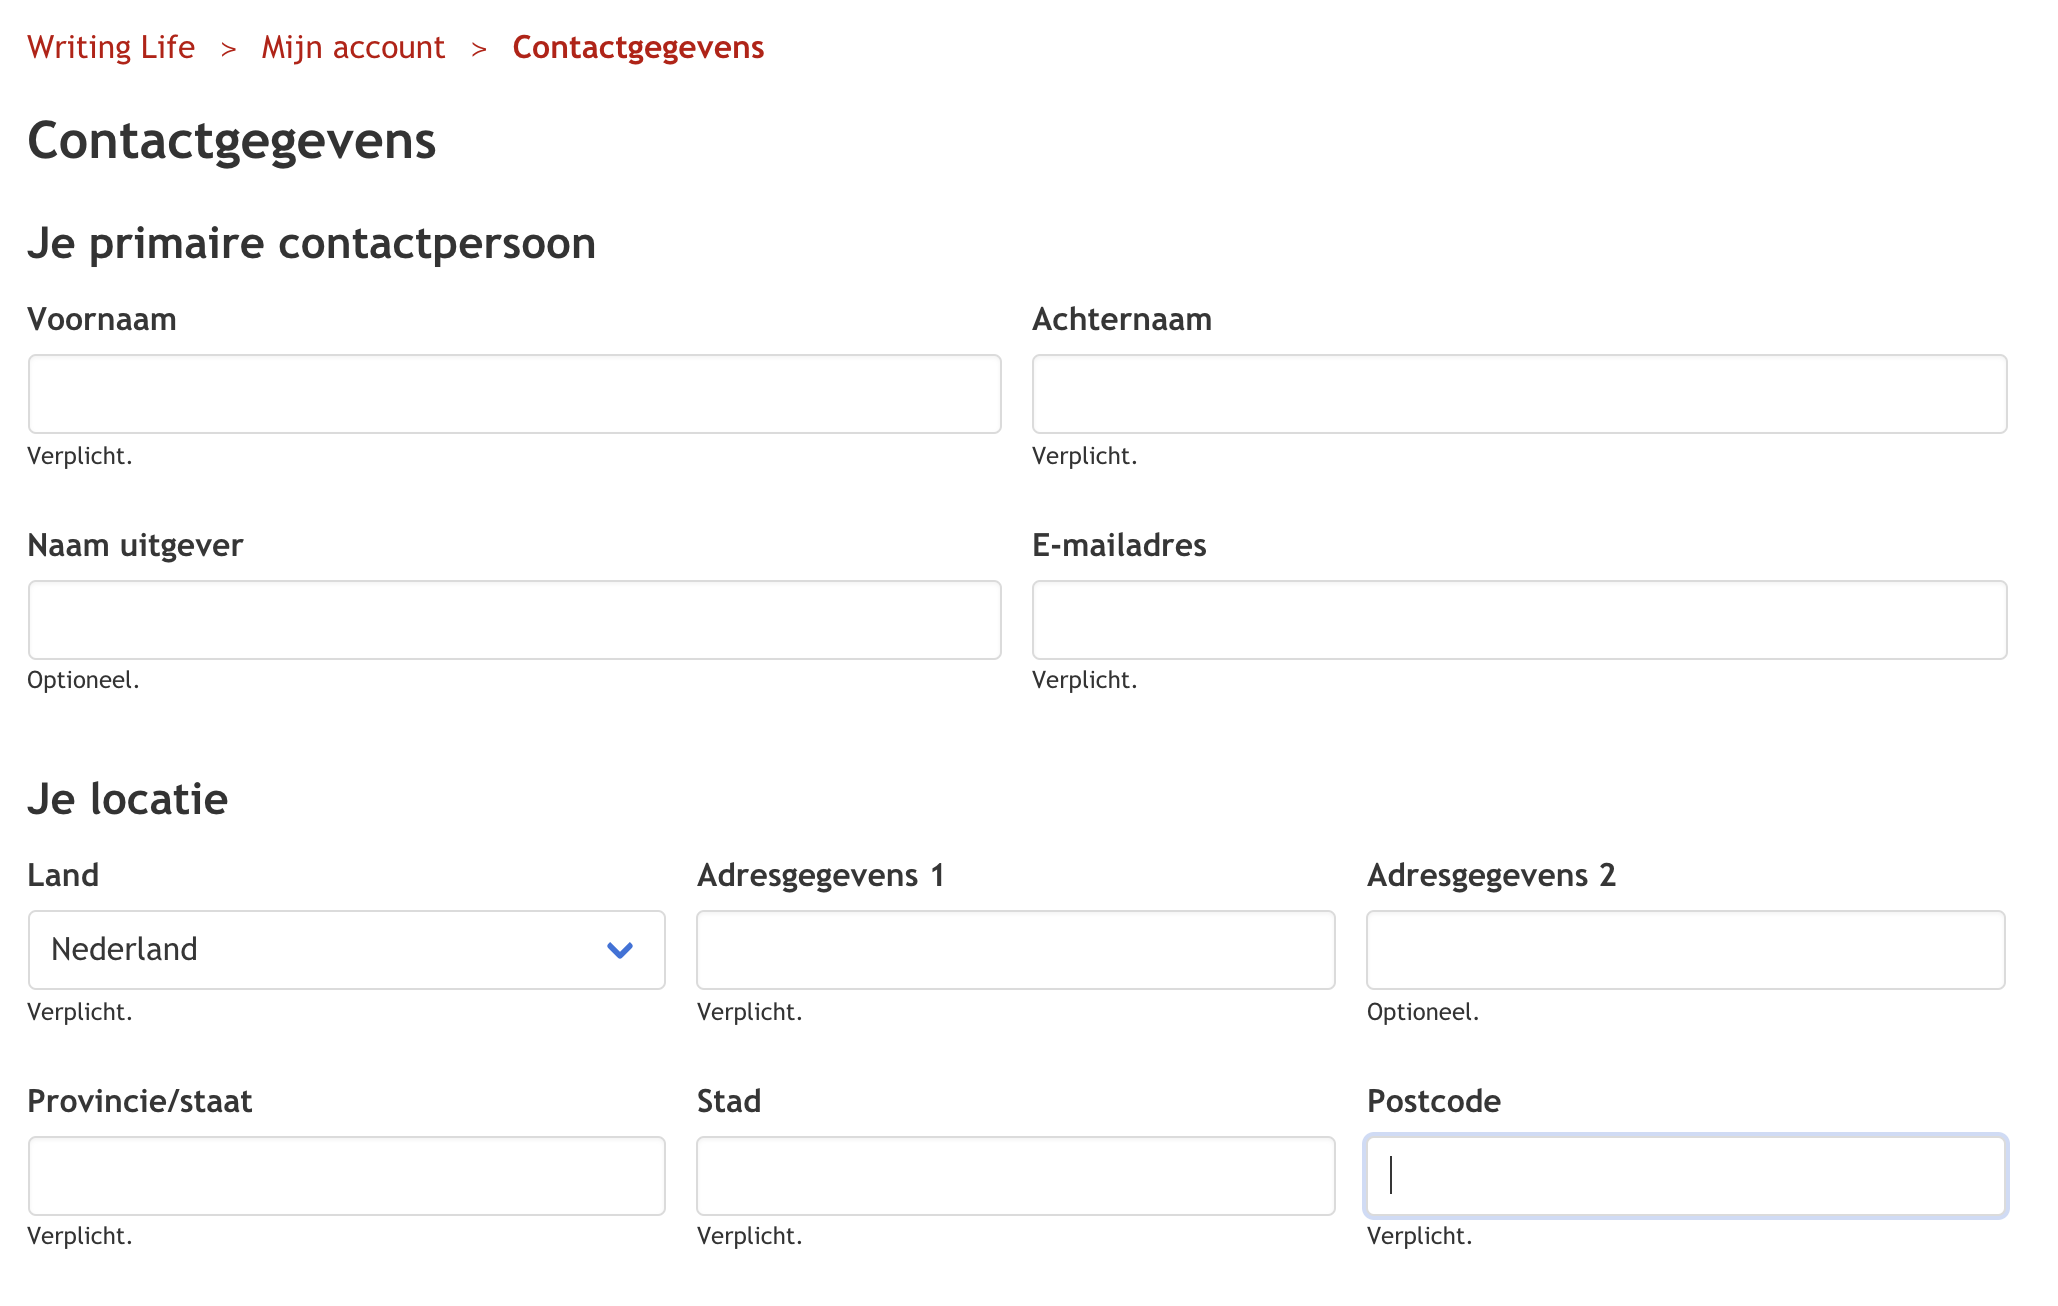
Task: Open the Writing Life breadcrumb link
Action: tap(111, 47)
